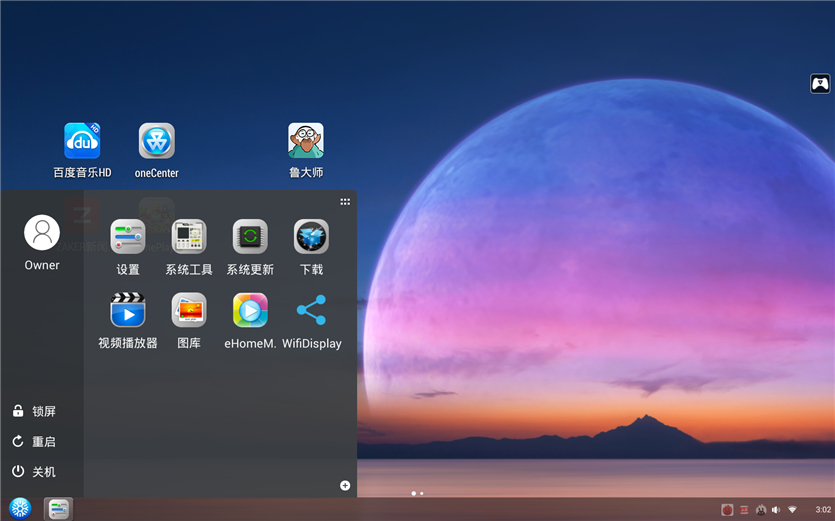Open the WifiDisplay app
Image resolution: width=835 pixels, height=521 pixels.
[x=312, y=310]
